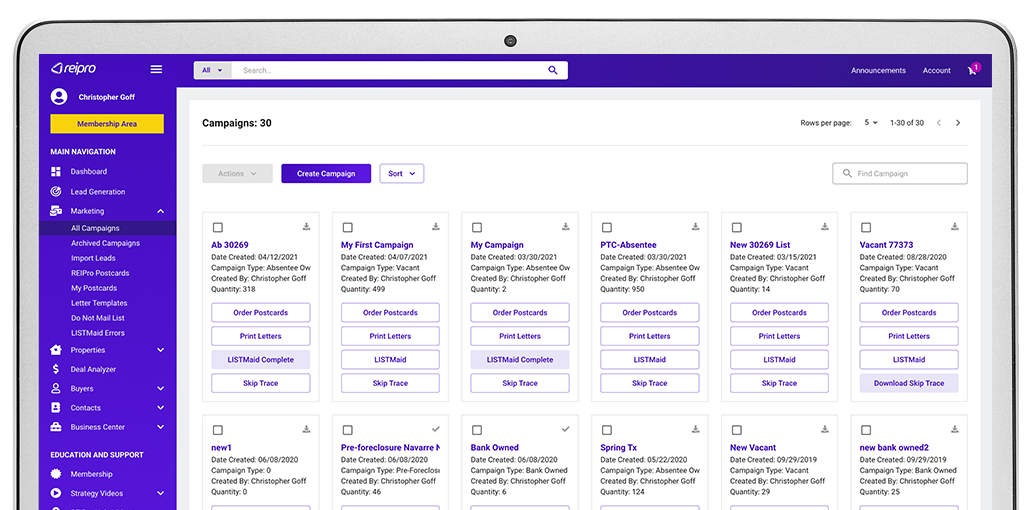Open Archived Campaigns in sidebar
Image resolution: width=1031 pixels, height=510 pixels.
pos(105,243)
